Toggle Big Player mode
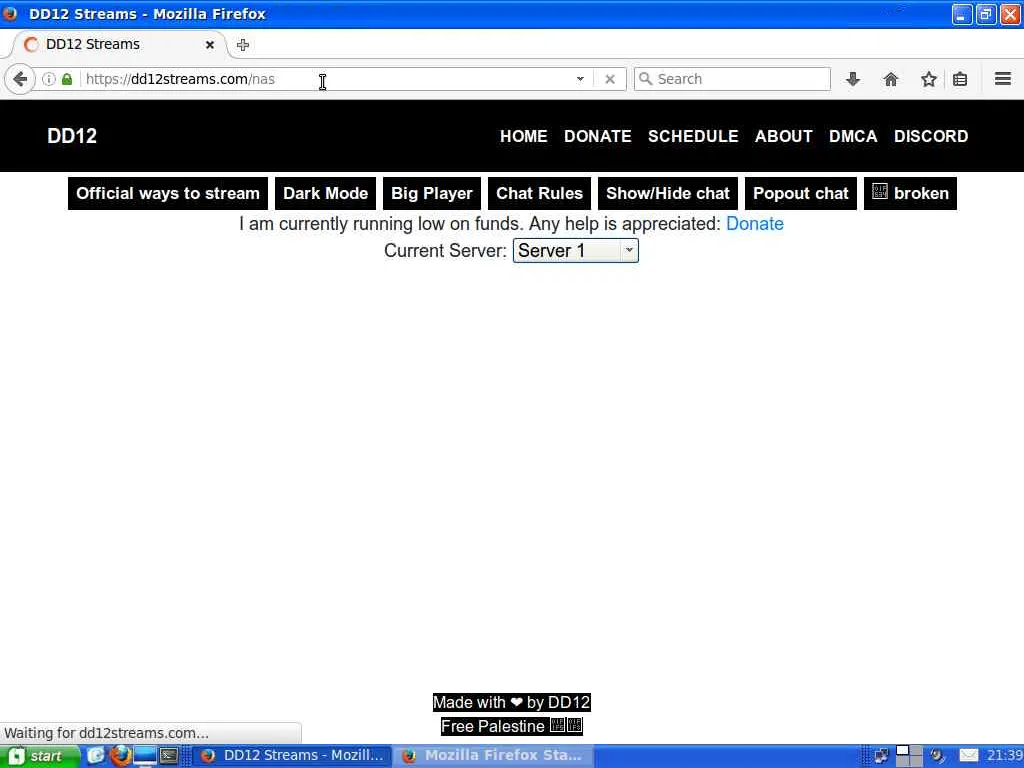 [432, 193]
